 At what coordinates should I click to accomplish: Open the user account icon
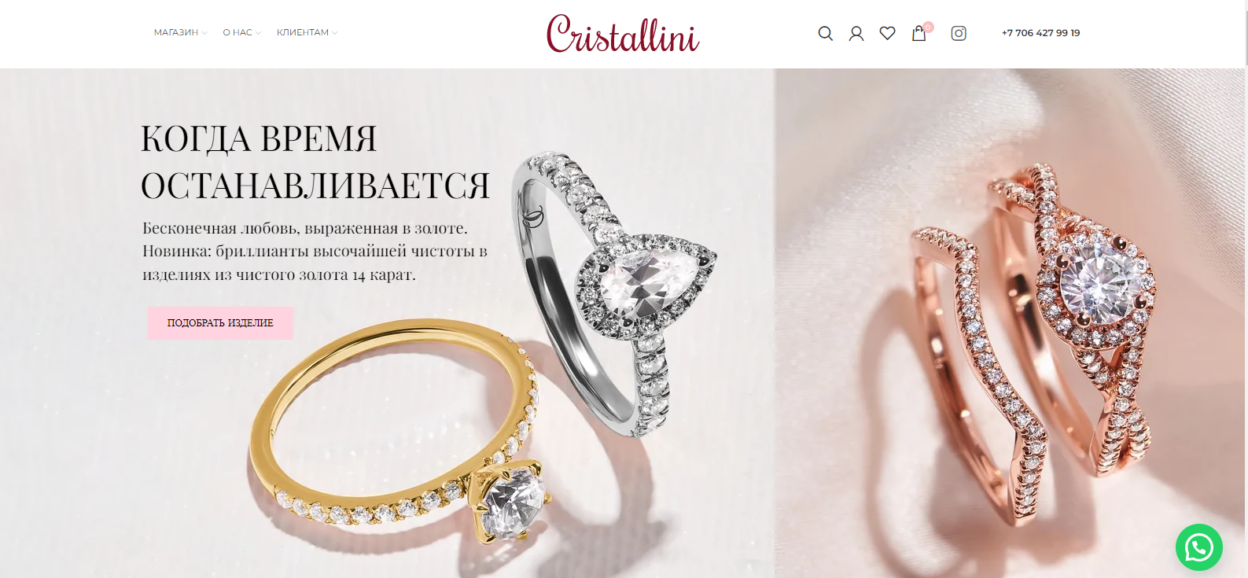[x=856, y=33]
